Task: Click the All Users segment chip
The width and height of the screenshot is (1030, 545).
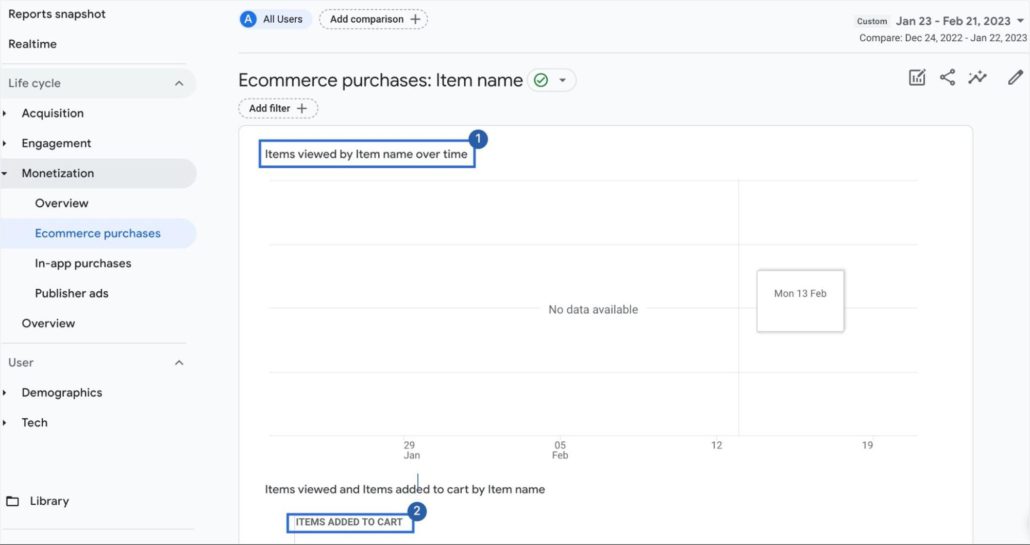Action: 275,19
